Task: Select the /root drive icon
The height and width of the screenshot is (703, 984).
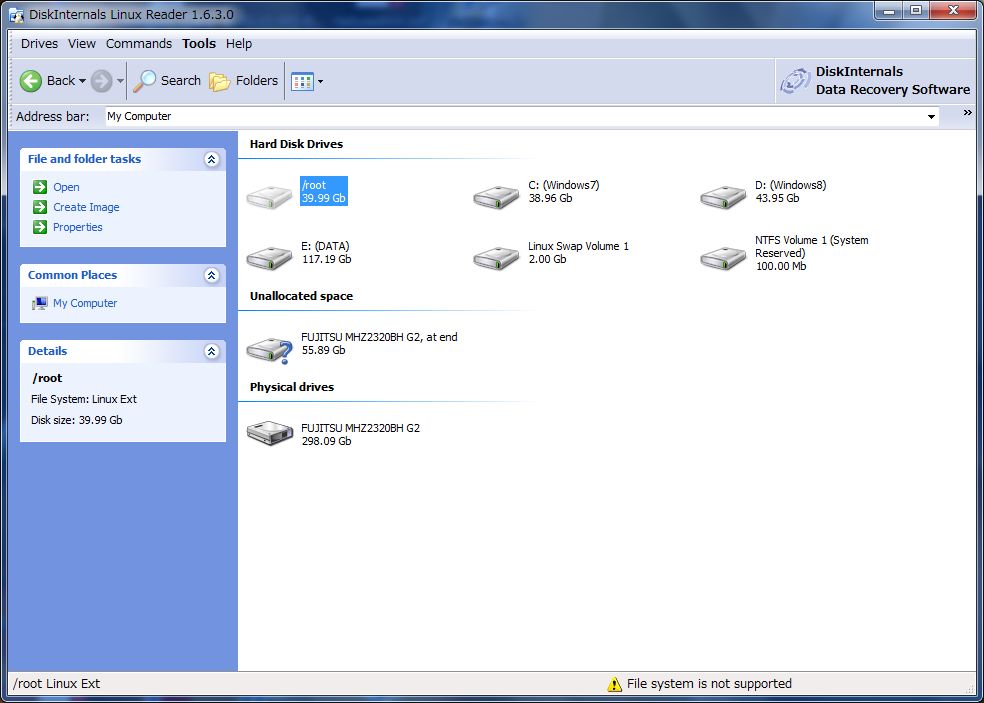Action: coord(269,197)
